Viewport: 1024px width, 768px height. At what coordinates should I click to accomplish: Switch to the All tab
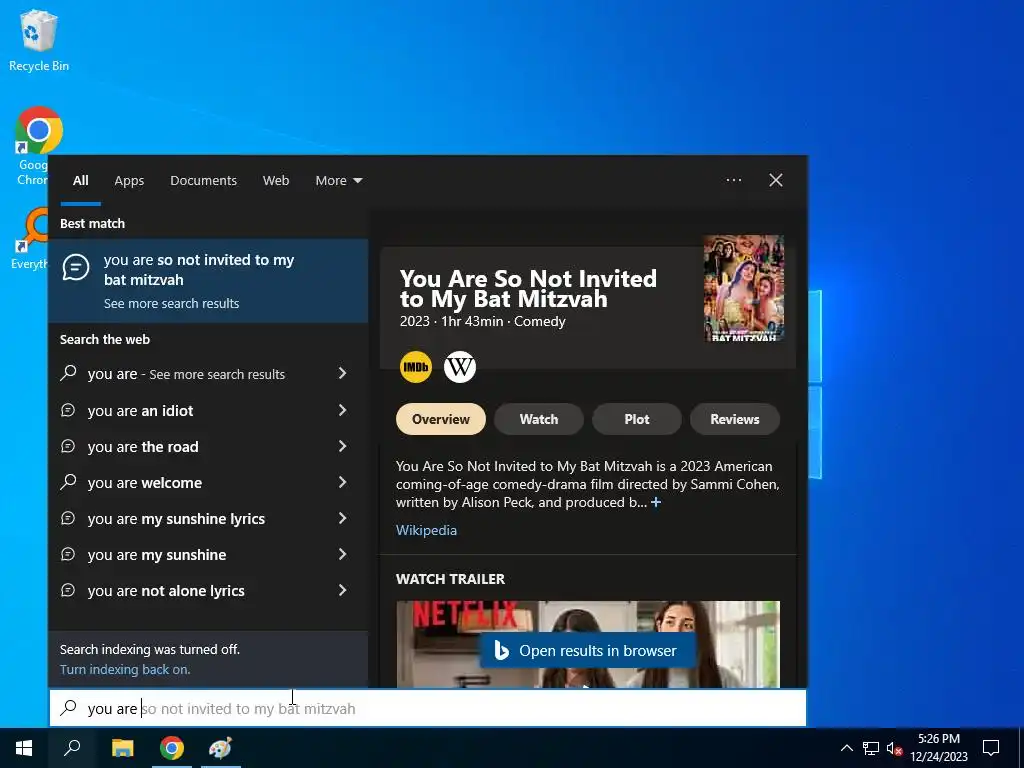pyautogui.click(x=80, y=181)
